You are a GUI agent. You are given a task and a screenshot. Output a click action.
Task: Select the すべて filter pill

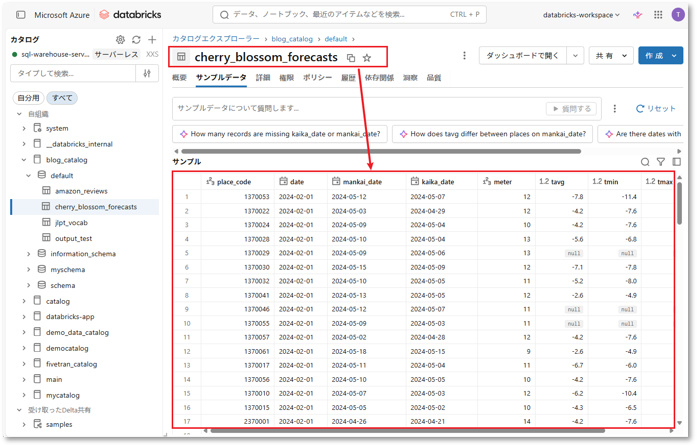62,98
